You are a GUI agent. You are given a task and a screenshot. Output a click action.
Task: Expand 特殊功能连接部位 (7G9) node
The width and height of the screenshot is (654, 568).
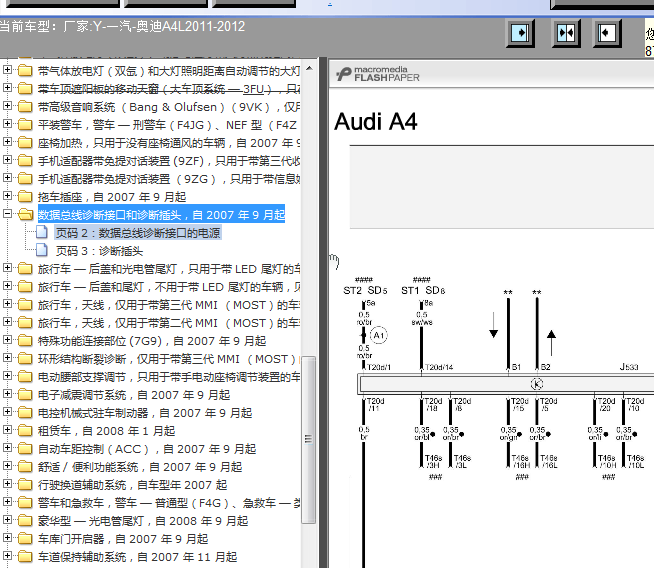click(7, 339)
